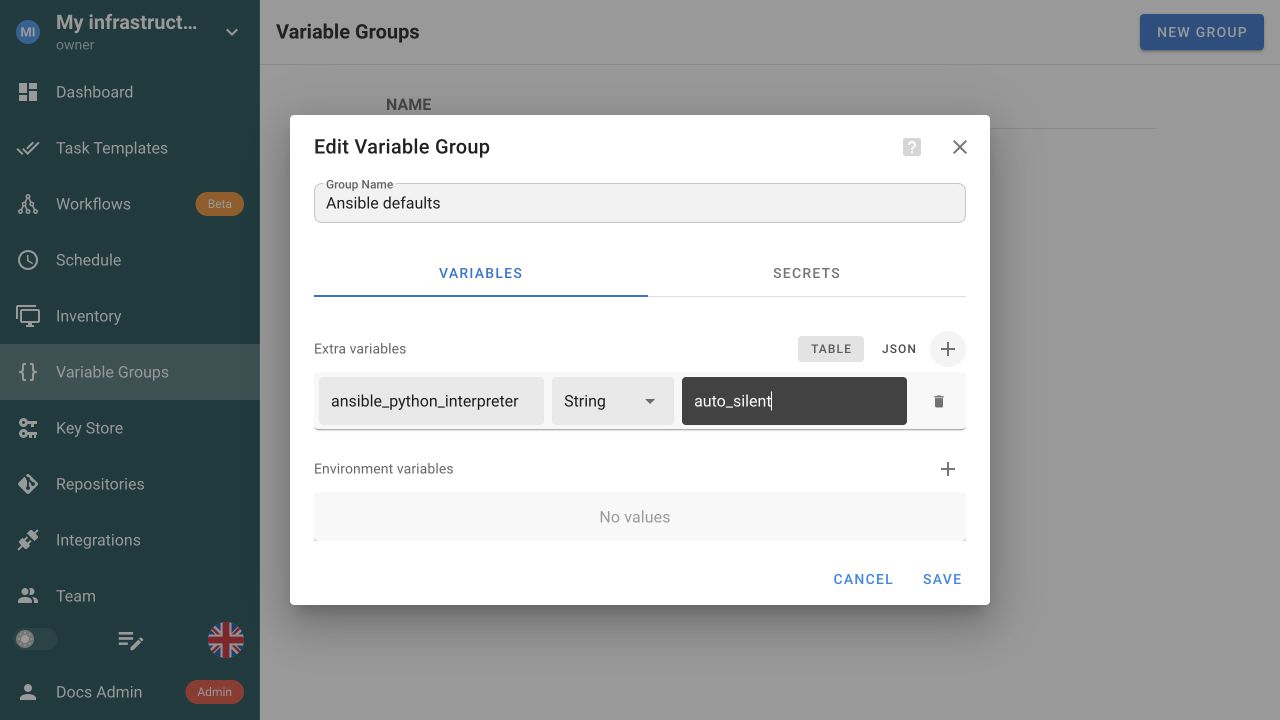
Task: Click the Schedule clock icon
Action: tap(28, 260)
